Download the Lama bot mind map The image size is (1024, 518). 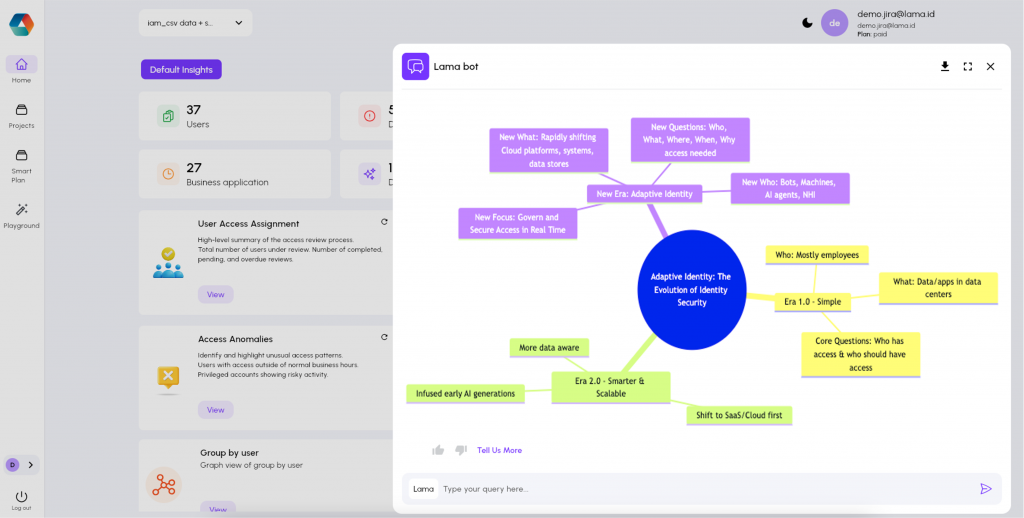coord(945,67)
